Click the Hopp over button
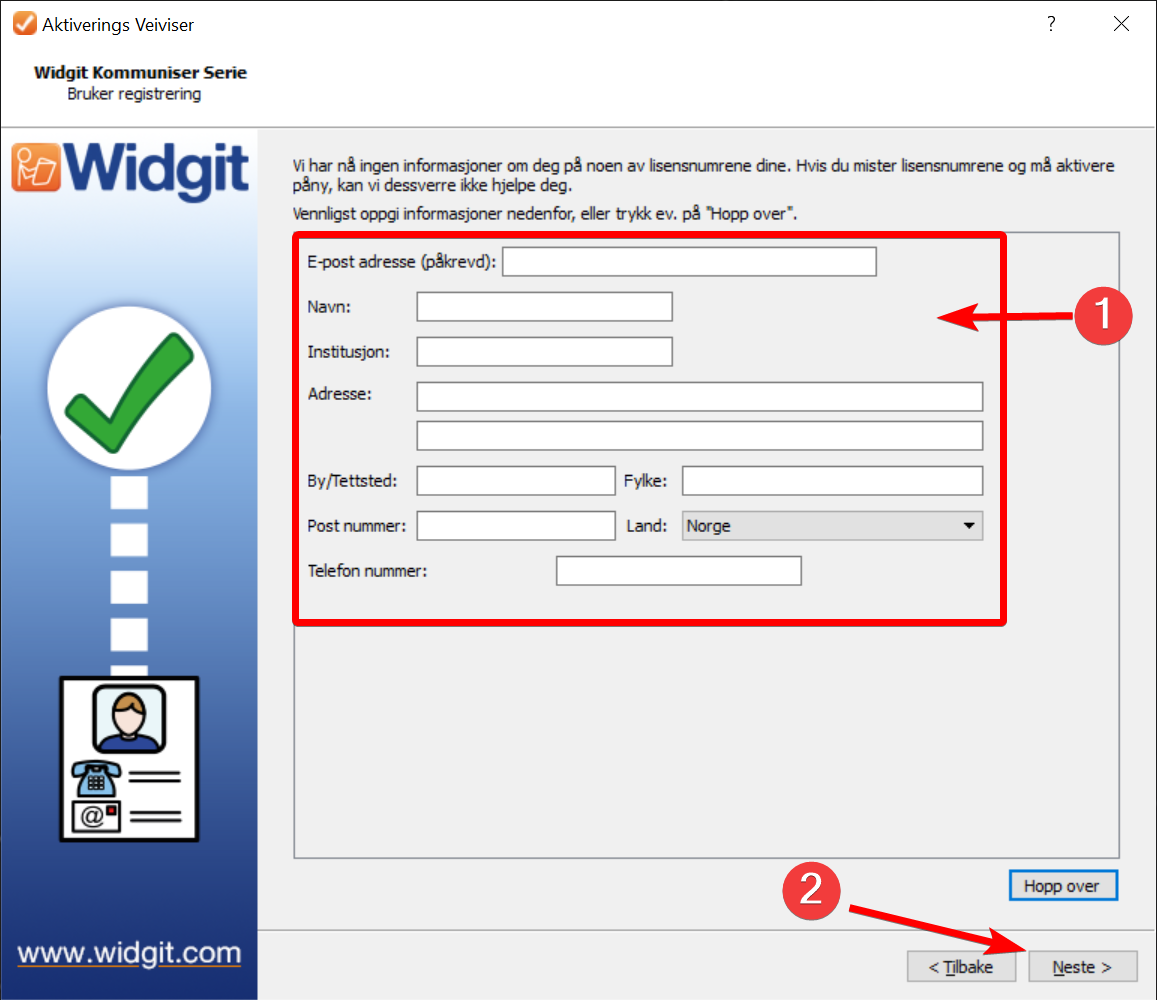The width and height of the screenshot is (1157, 1000). pyautogui.click(x=1063, y=886)
